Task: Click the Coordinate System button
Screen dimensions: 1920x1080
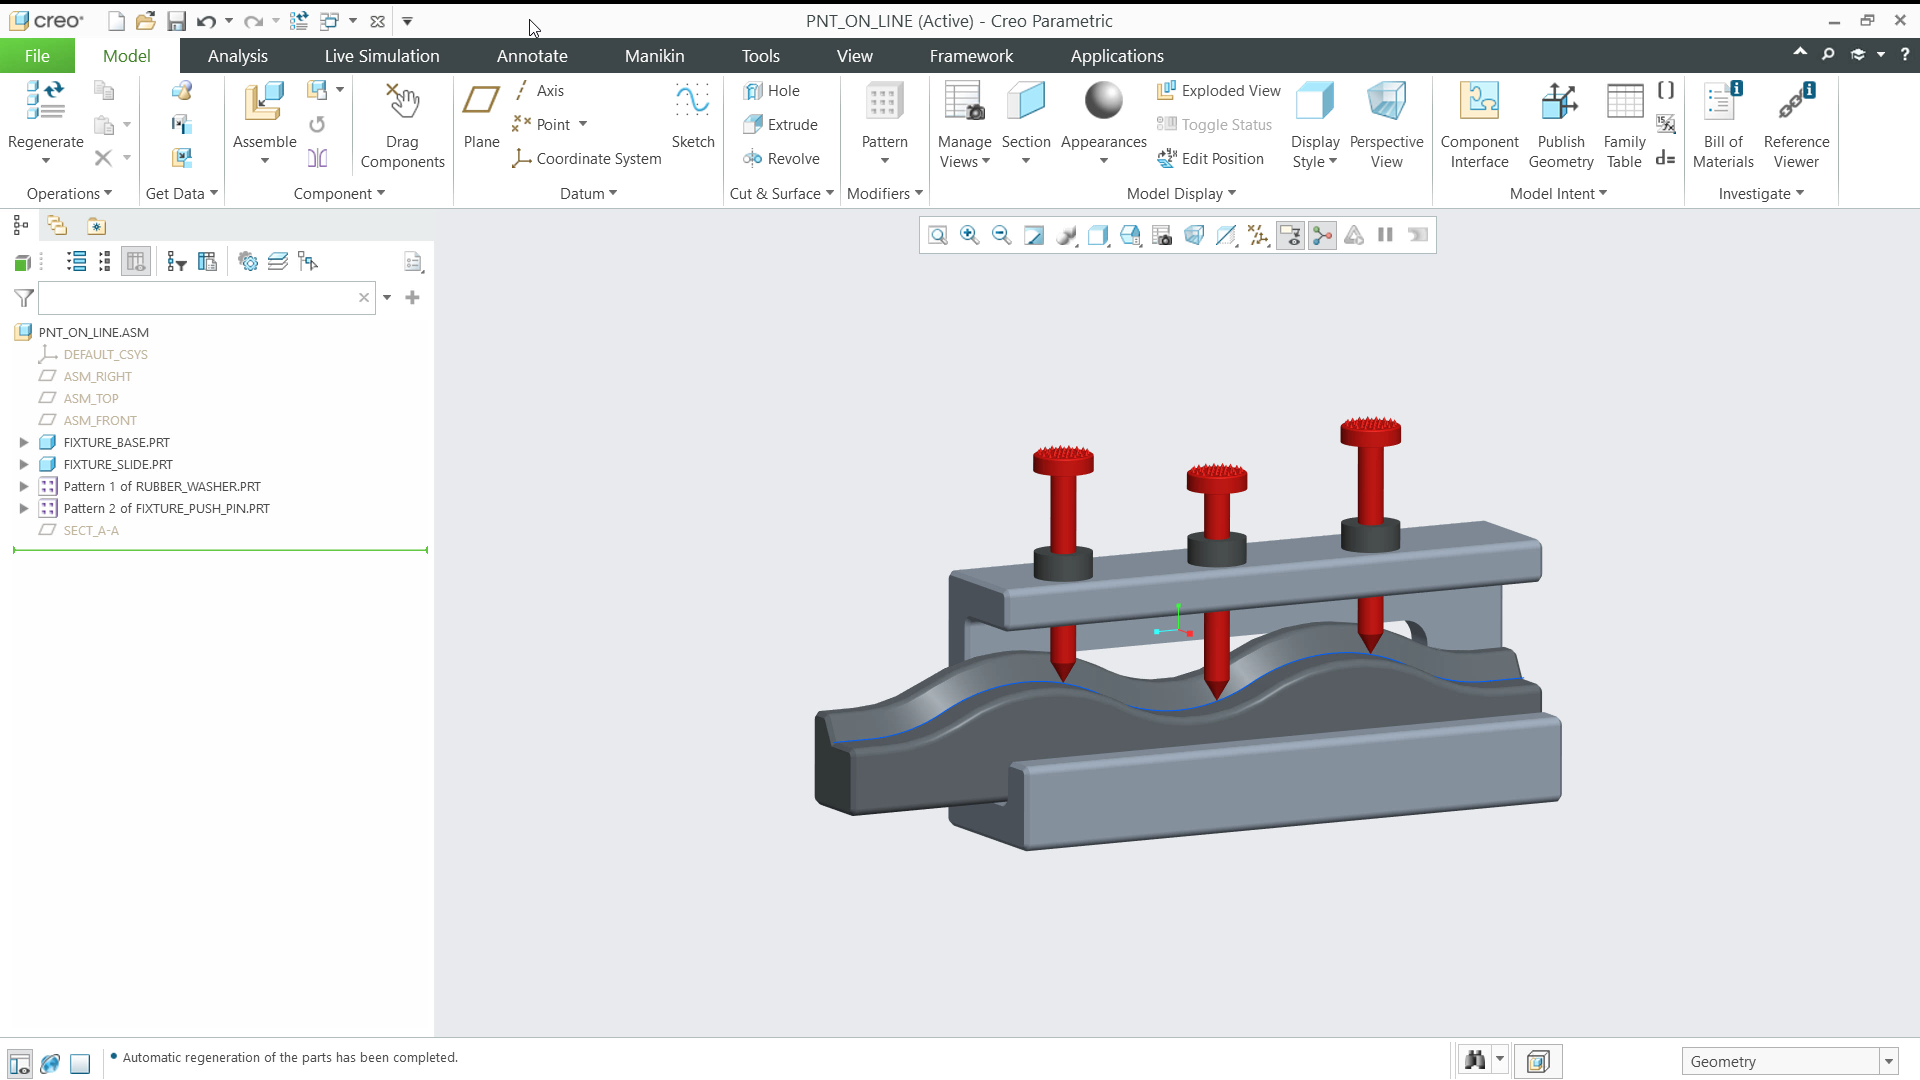Action: click(x=586, y=159)
